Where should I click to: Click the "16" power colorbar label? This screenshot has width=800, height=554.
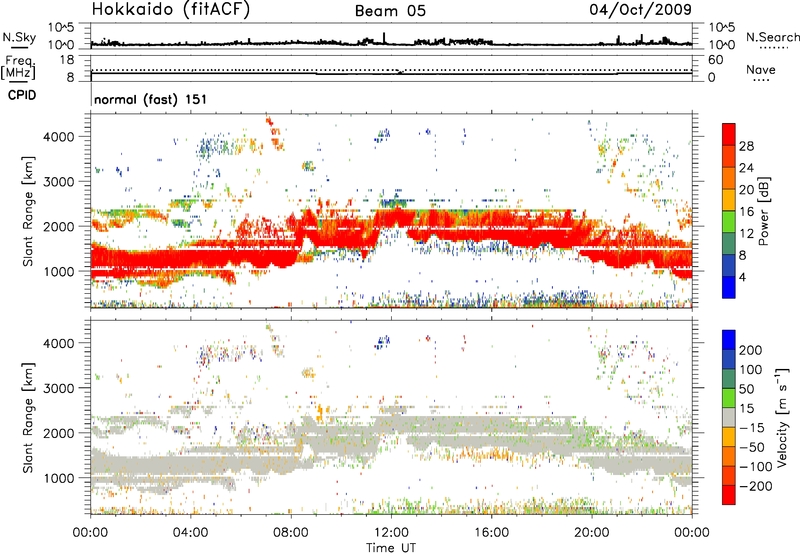pyautogui.click(x=746, y=212)
